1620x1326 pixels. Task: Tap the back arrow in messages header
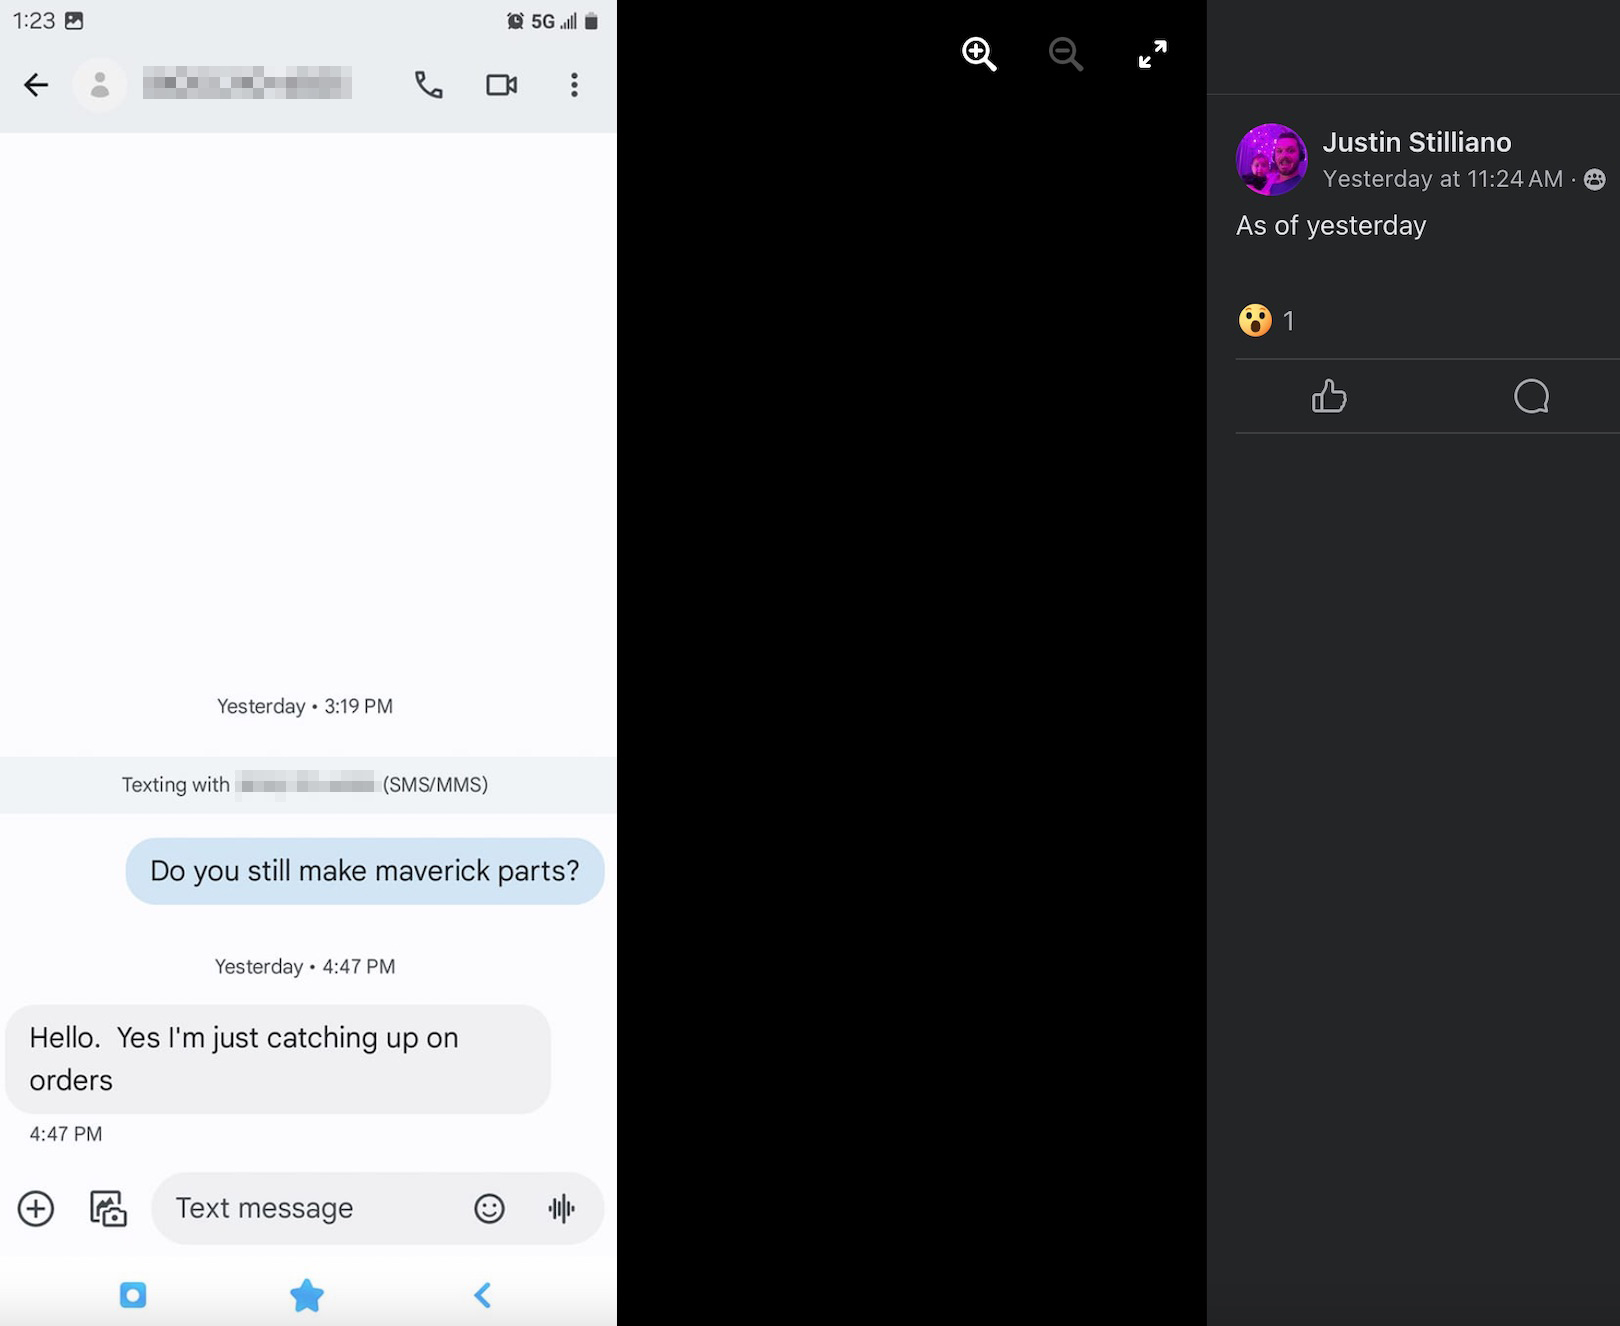pyautogui.click(x=36, y=85)
